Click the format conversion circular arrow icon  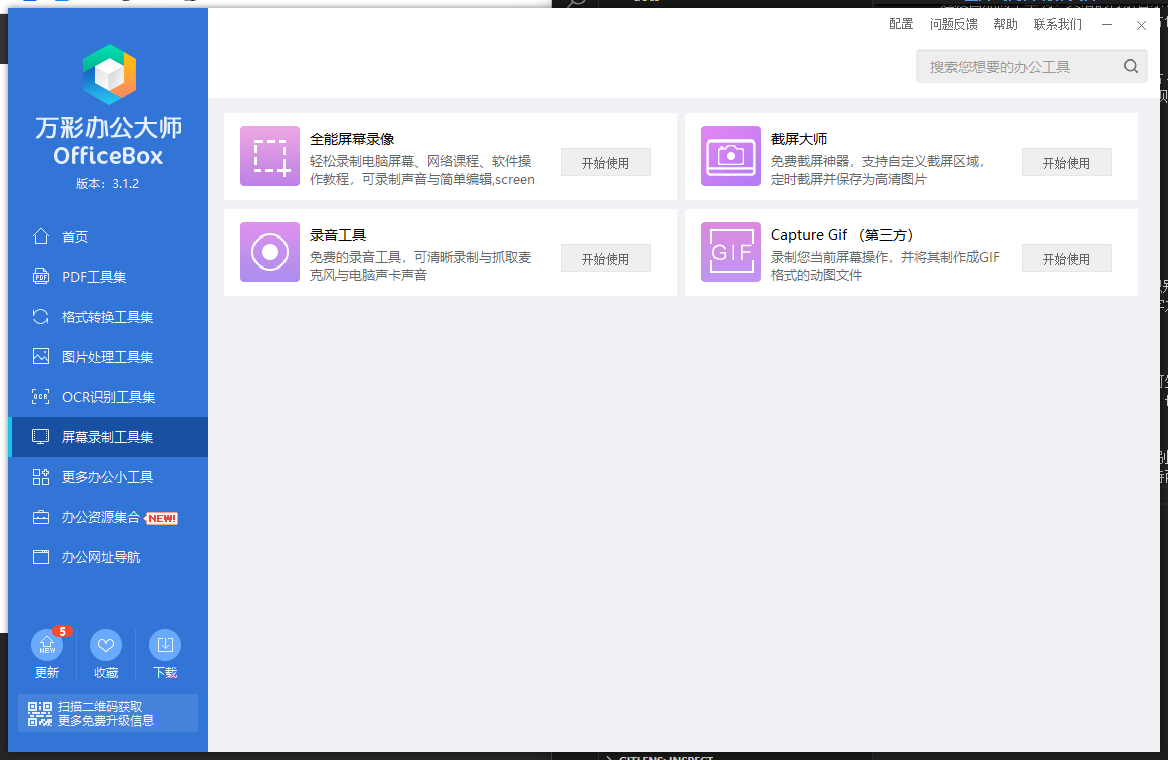[x=41, y=317]
